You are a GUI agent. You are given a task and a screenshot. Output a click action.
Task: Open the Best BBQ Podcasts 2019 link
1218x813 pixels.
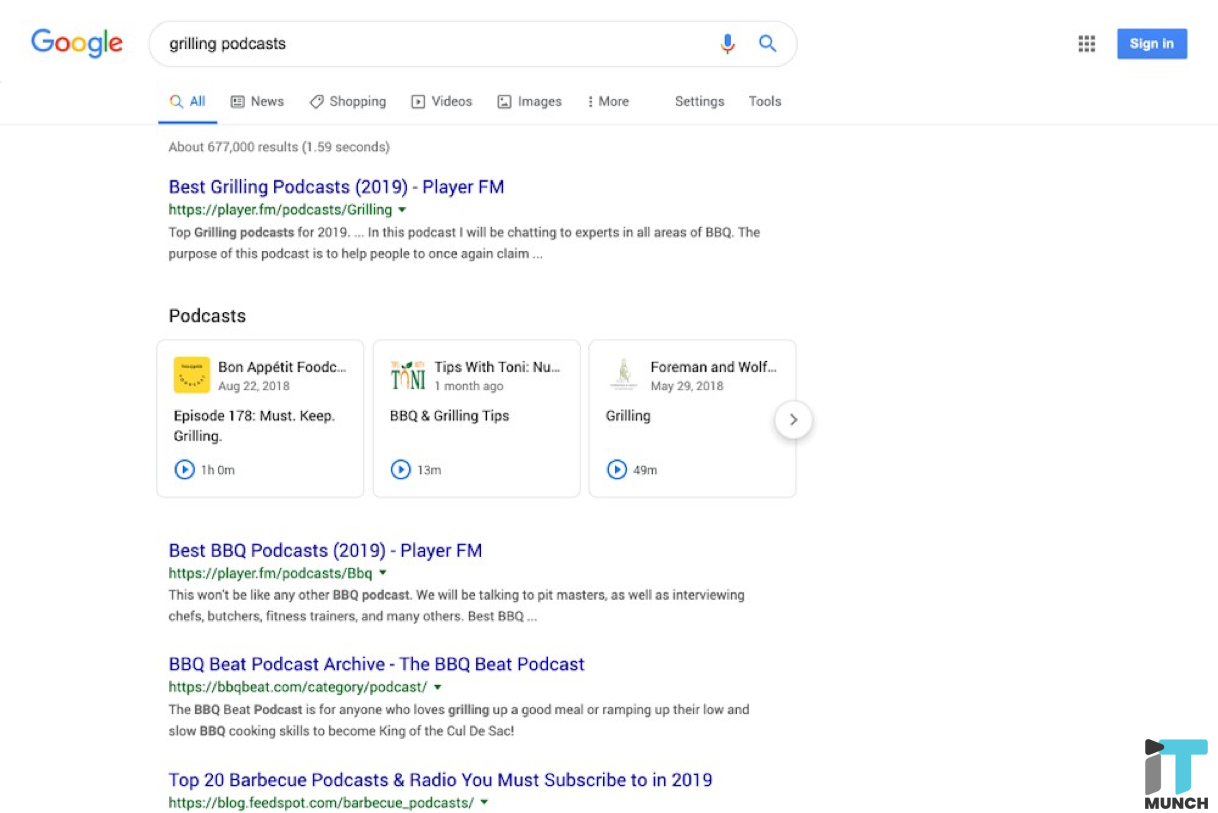(x=324, y=550)
